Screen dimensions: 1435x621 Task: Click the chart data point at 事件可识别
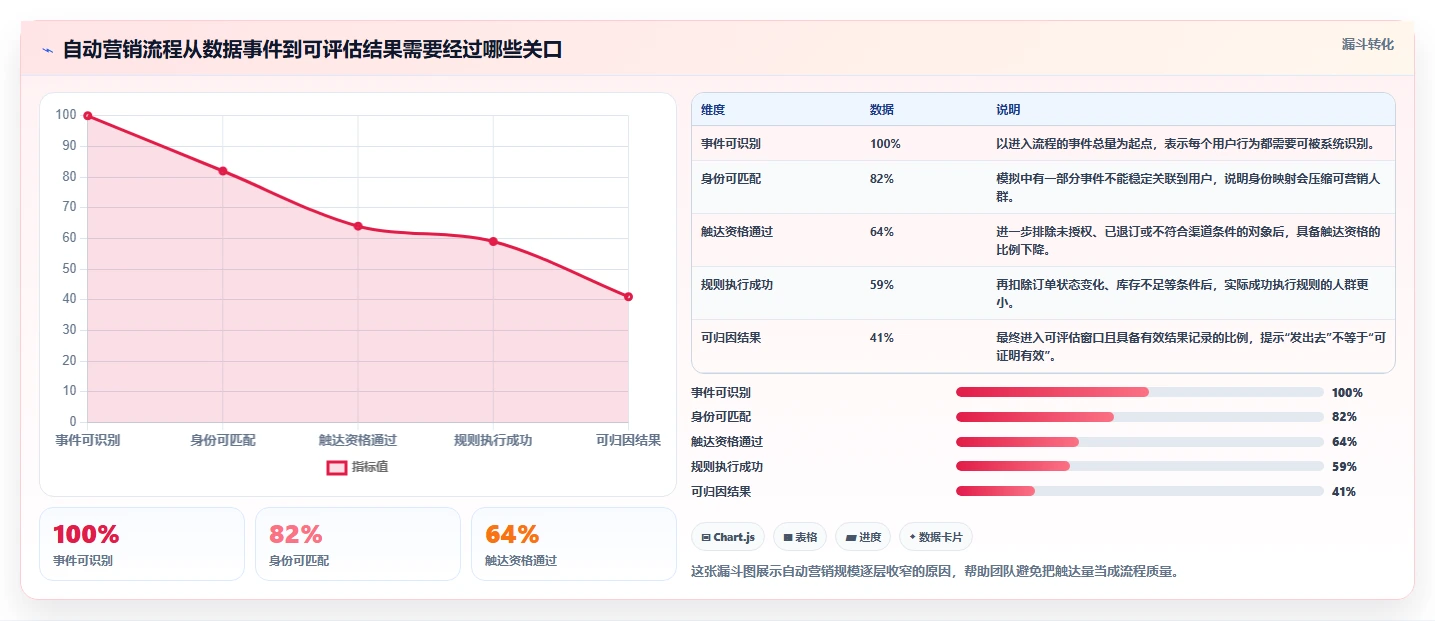point(88,116)
